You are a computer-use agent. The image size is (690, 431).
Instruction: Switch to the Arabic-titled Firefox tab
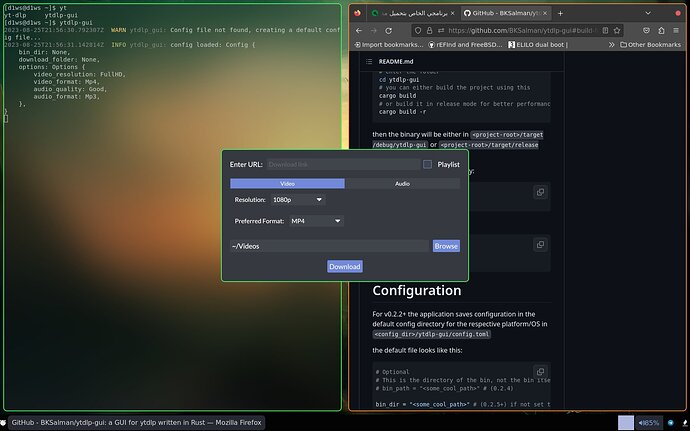pyautogui.click(x=413, y=13)
